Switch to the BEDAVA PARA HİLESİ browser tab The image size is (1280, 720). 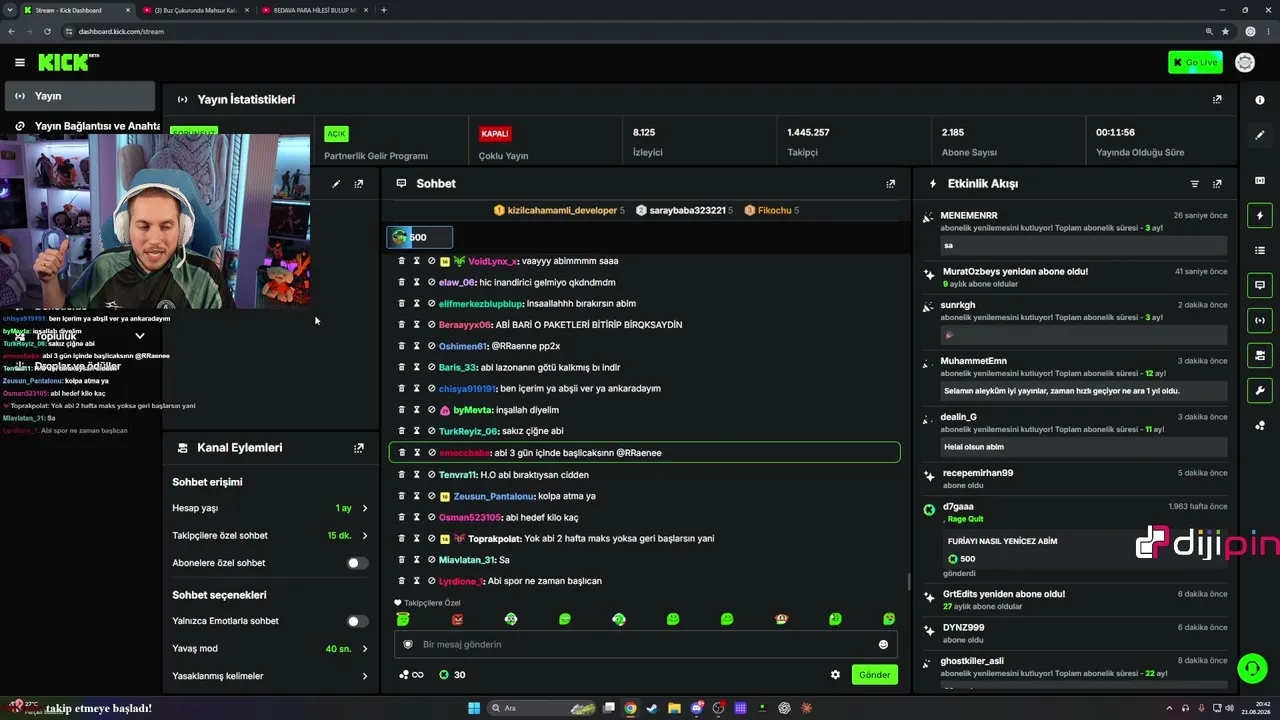[x=314, y=10]
